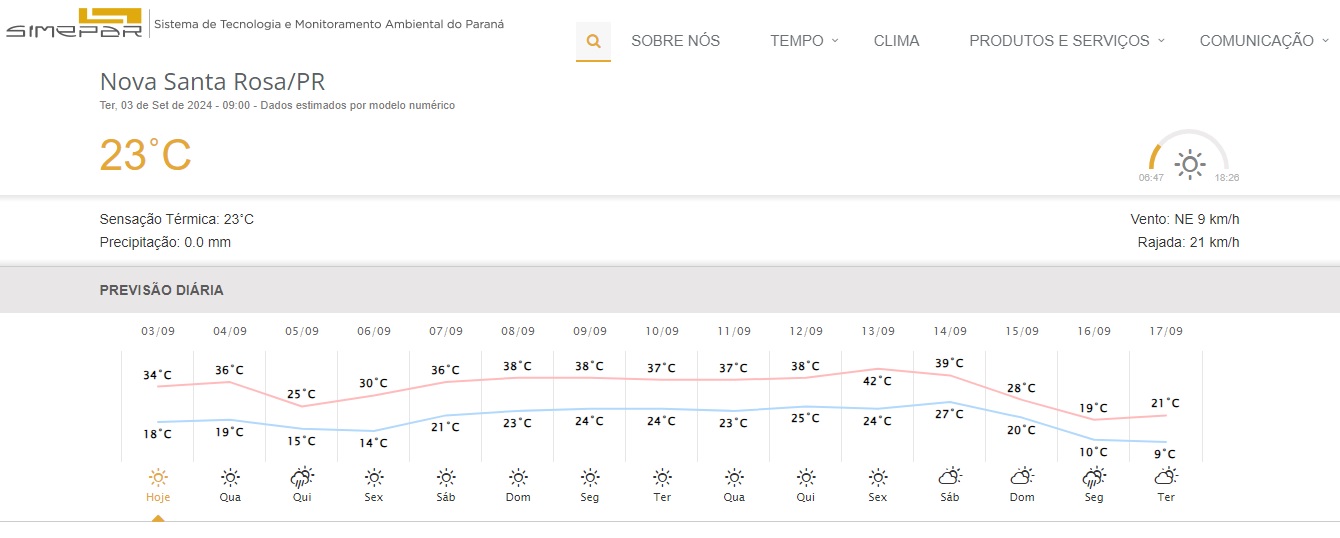
Task: Click the 9°C minimum temperature label
Action: click(1165, 454)
